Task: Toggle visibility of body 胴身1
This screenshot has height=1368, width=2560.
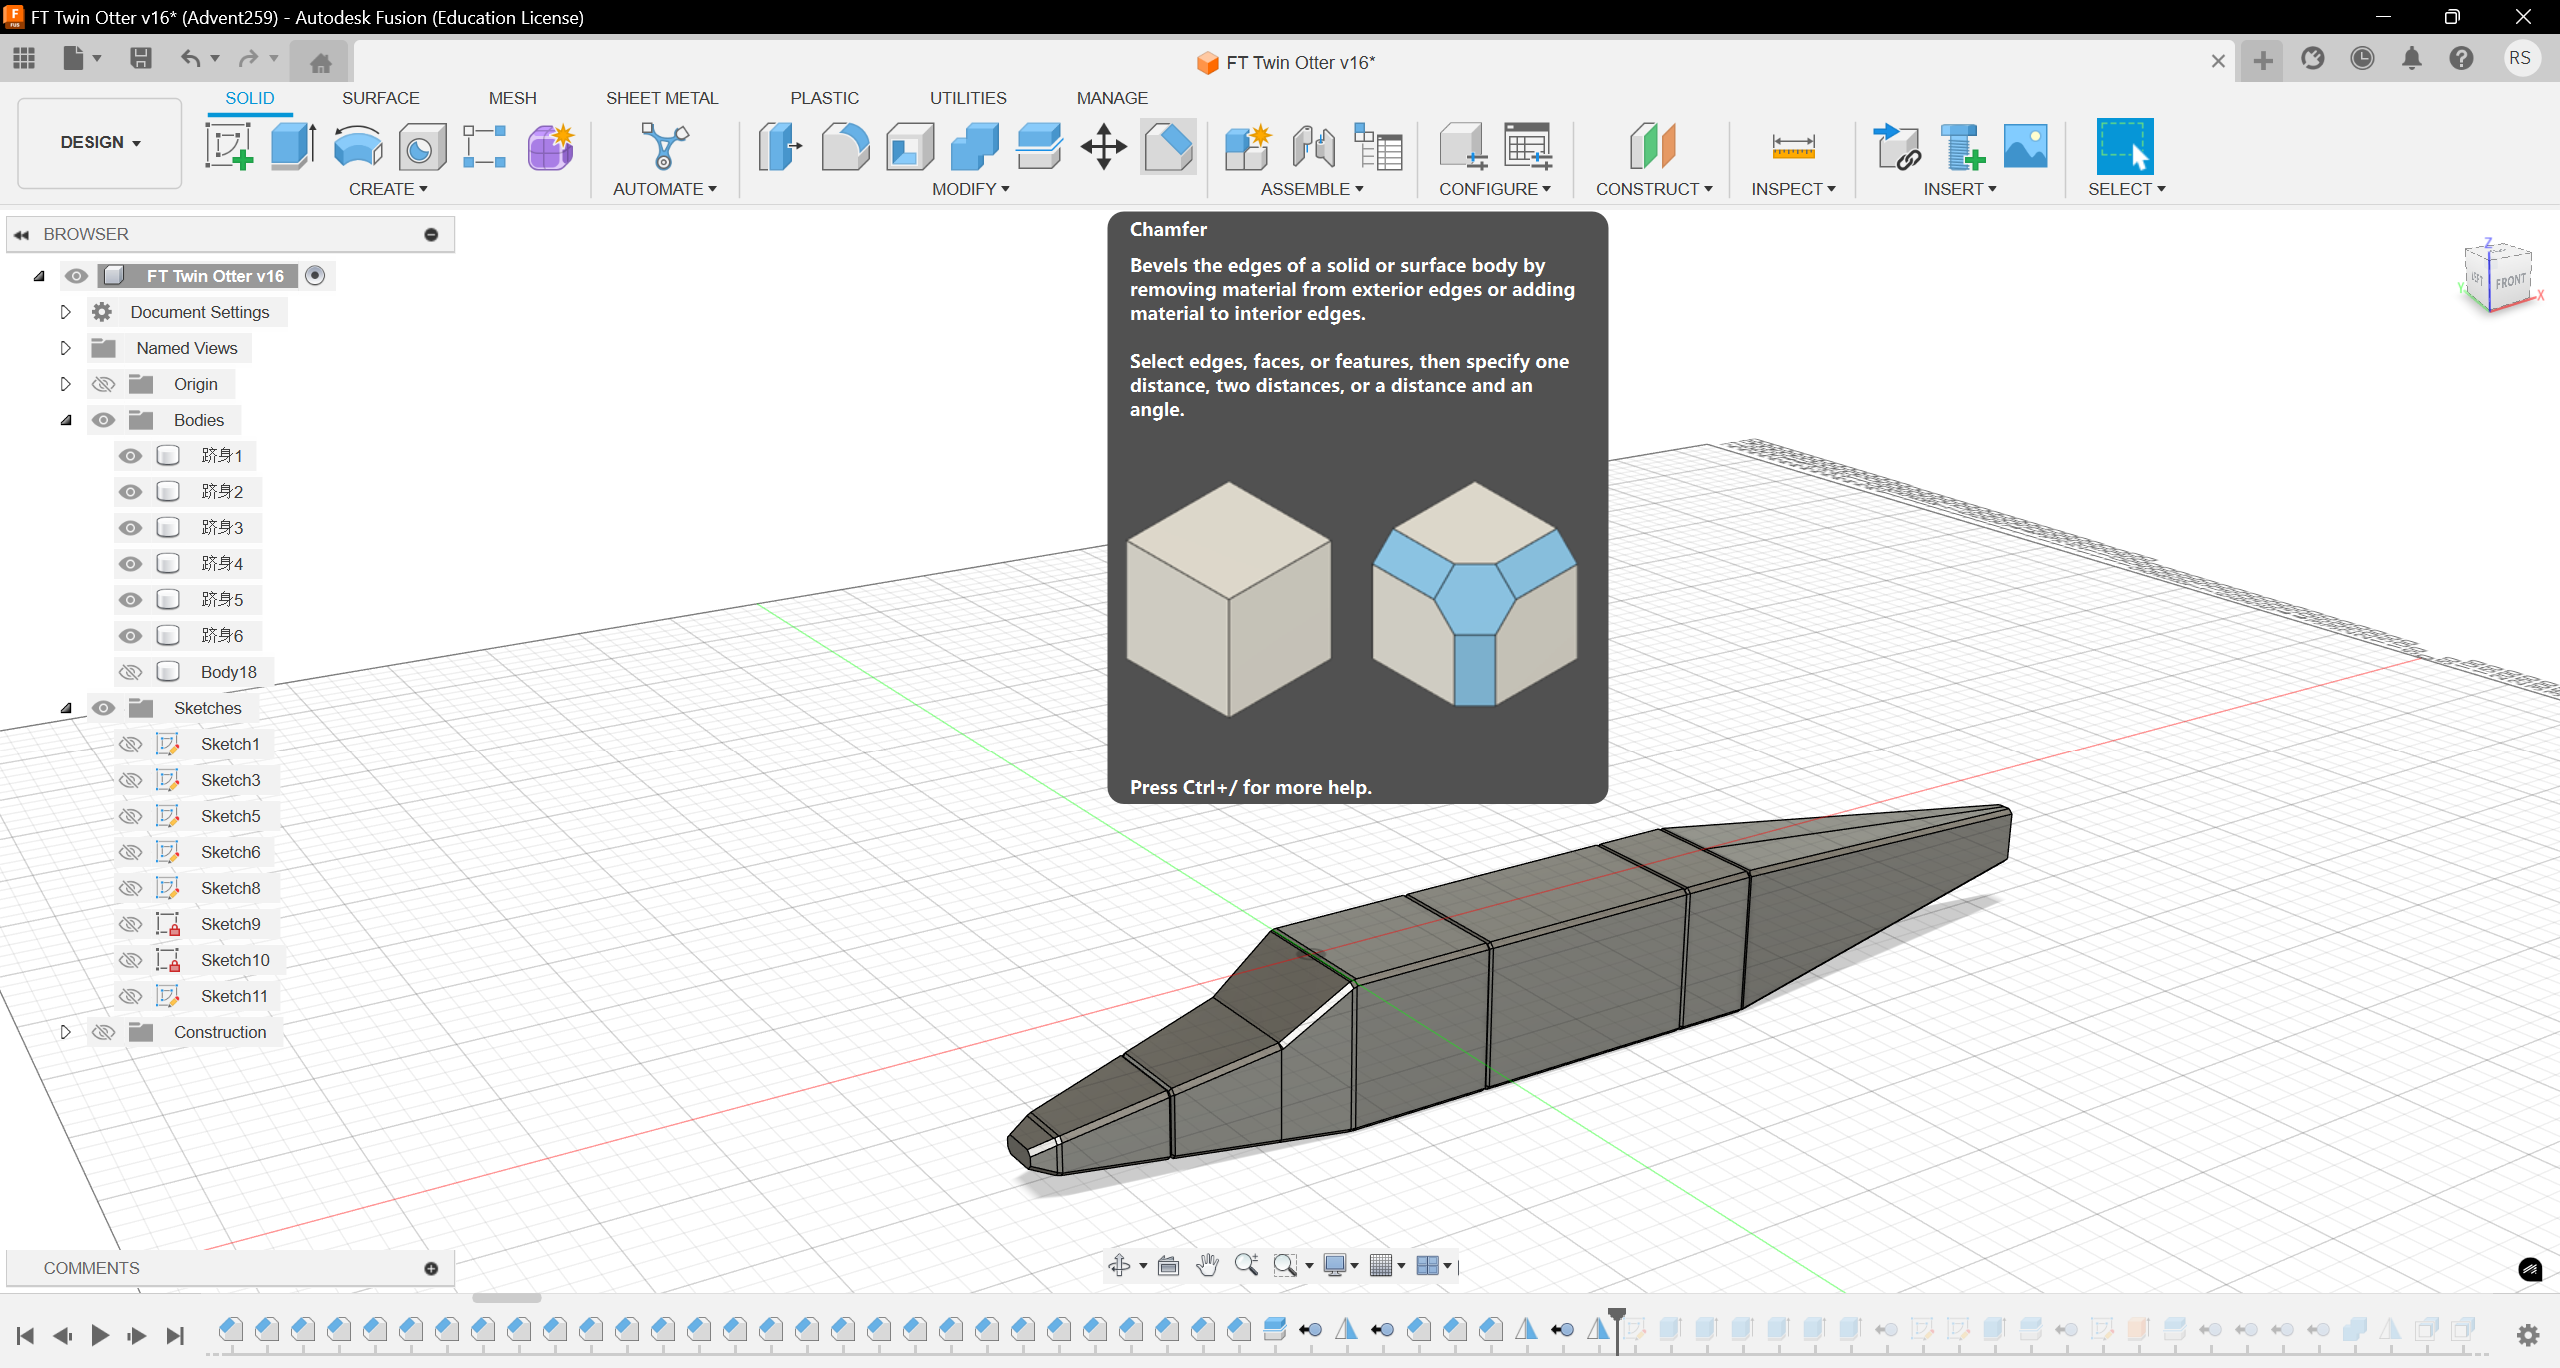Action: pyautogui.click(x=130, y=456)
